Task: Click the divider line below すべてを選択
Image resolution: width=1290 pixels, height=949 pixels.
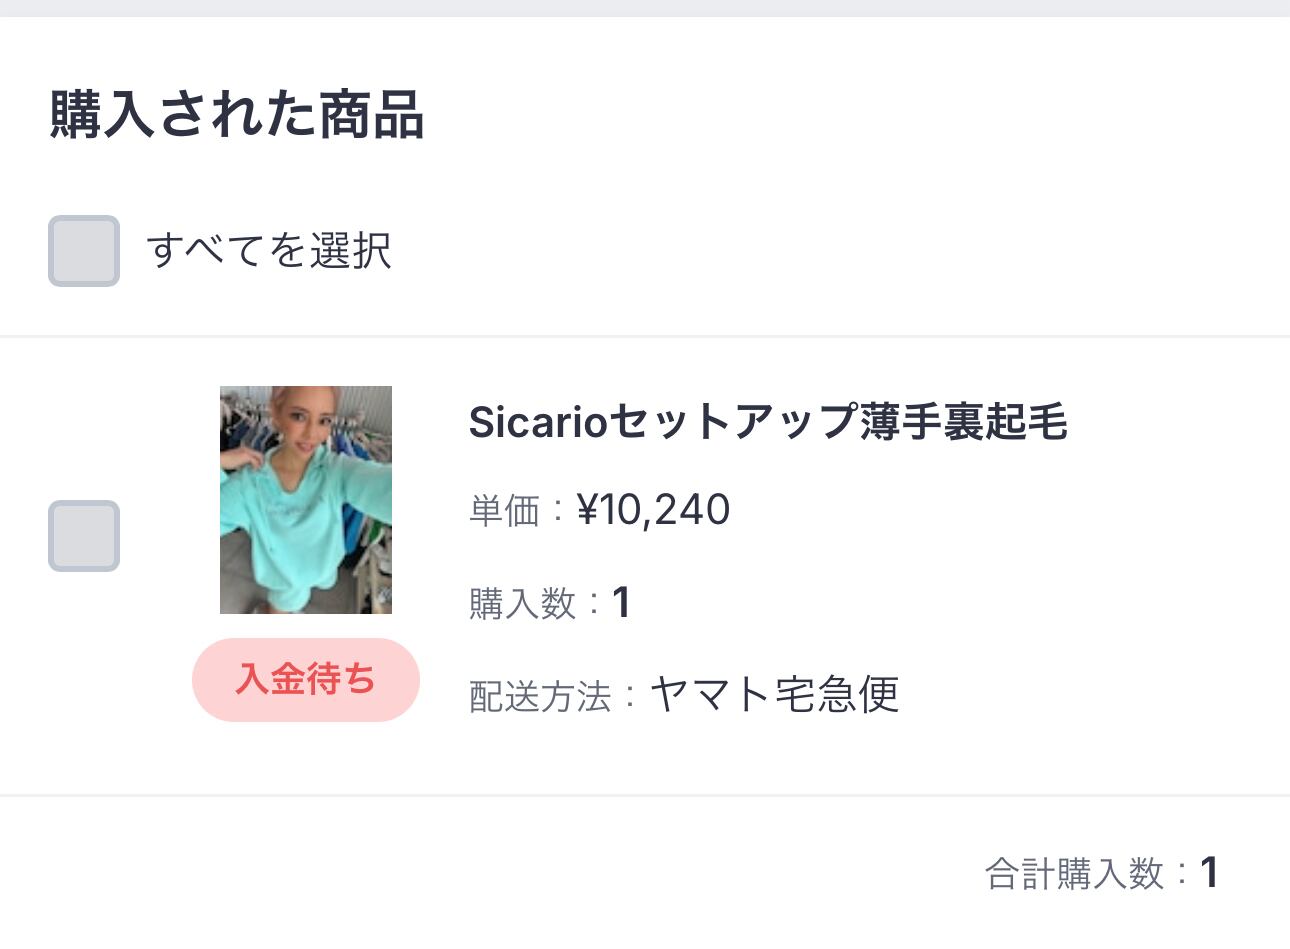Action: (645, 337)
